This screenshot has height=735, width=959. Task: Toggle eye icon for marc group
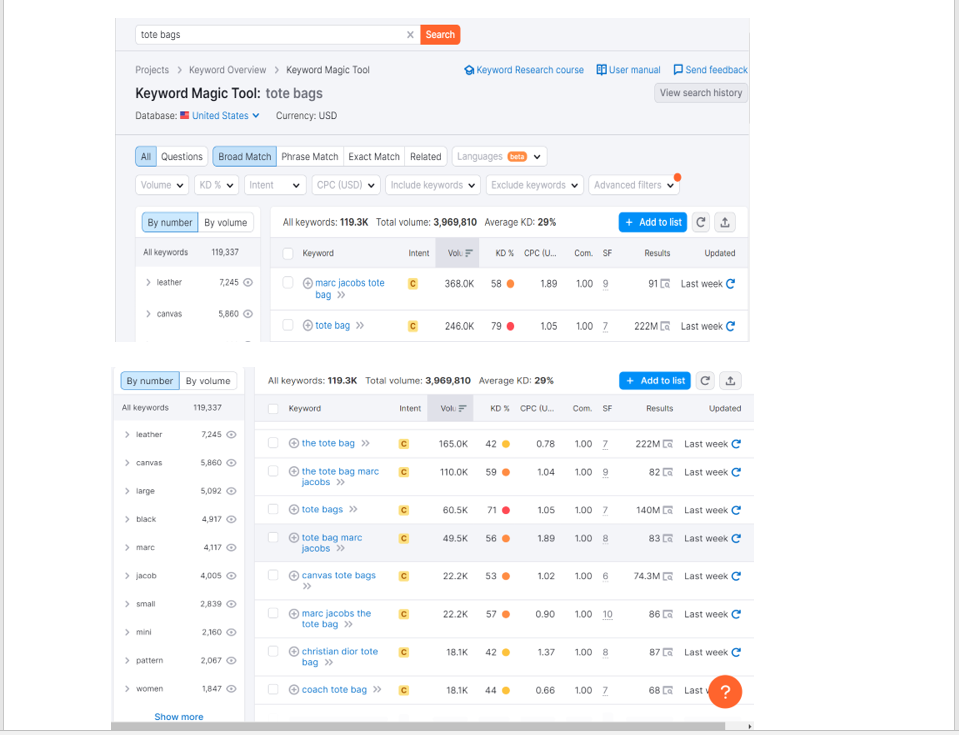click(231, 547)
